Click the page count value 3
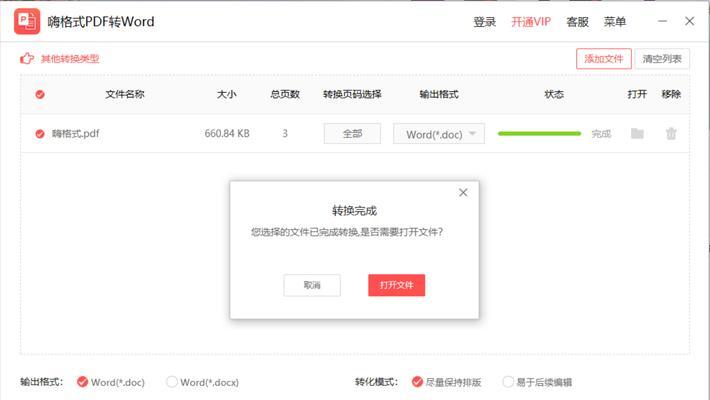This screenshot has height=400, width=710. coord(285,134)
